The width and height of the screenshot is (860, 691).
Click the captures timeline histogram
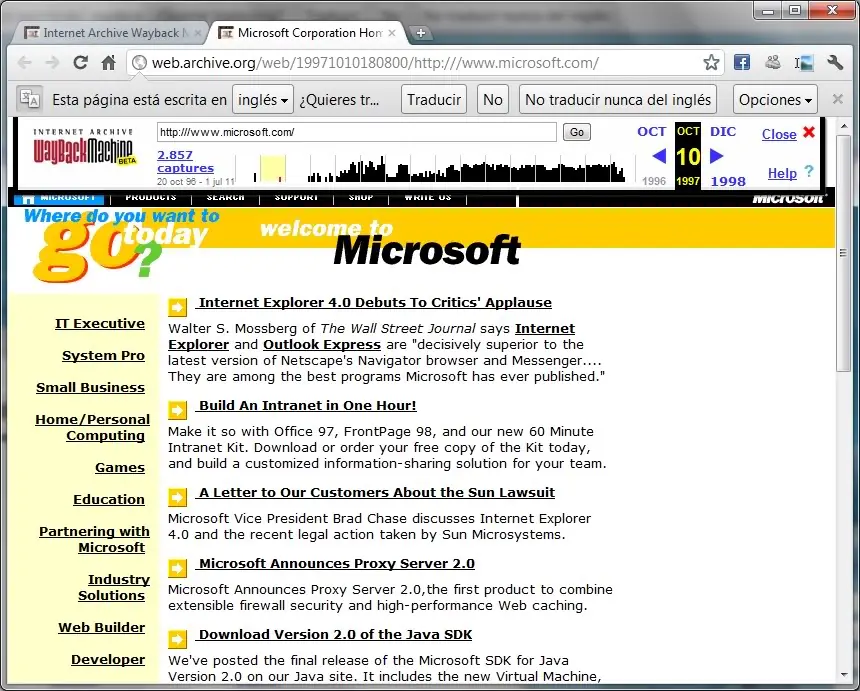(x=436, y=169)
